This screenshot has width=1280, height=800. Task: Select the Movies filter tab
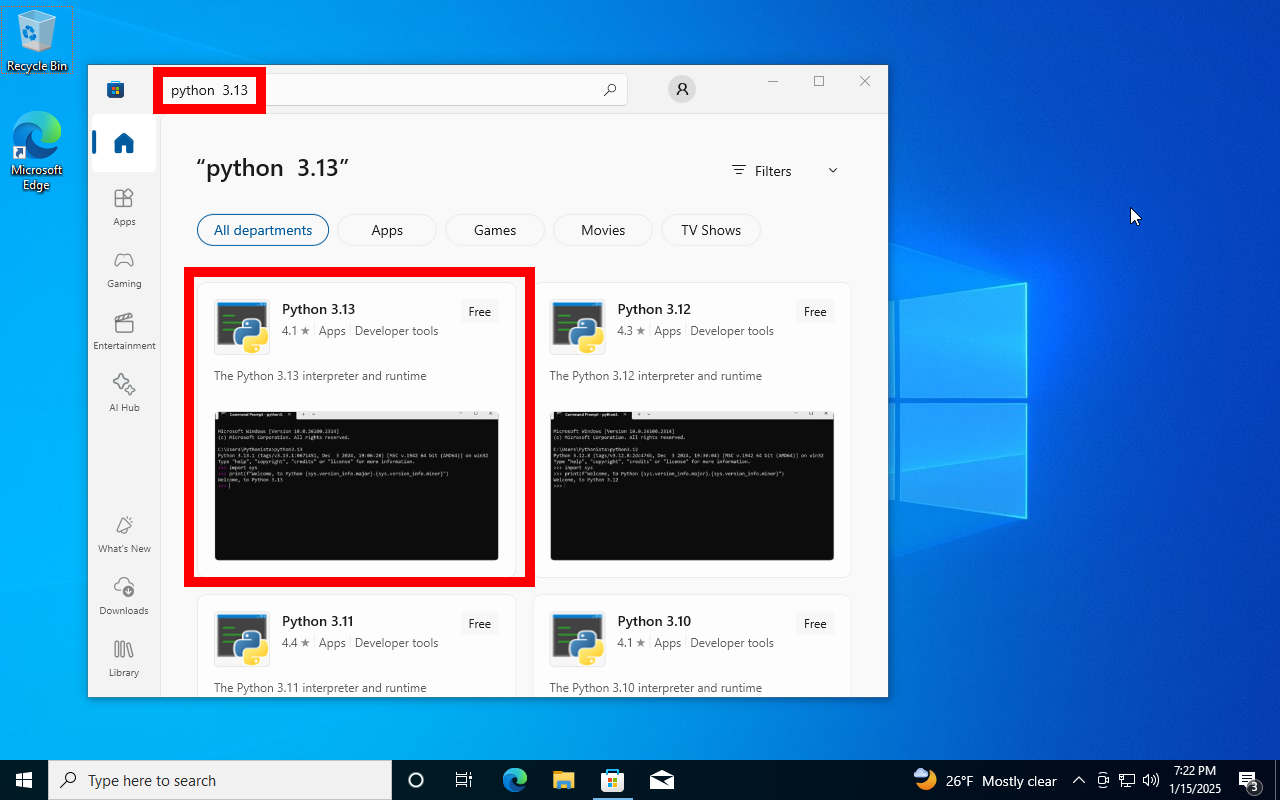pyautogui.click(x=603, y=230)
